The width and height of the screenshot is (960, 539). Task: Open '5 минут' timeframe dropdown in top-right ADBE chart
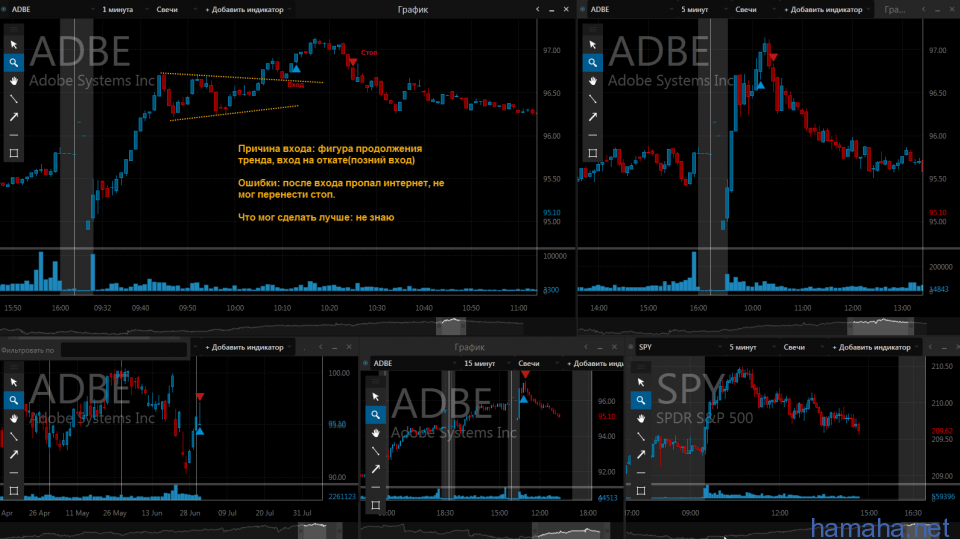pyautogui.click(x=701, y=9)
